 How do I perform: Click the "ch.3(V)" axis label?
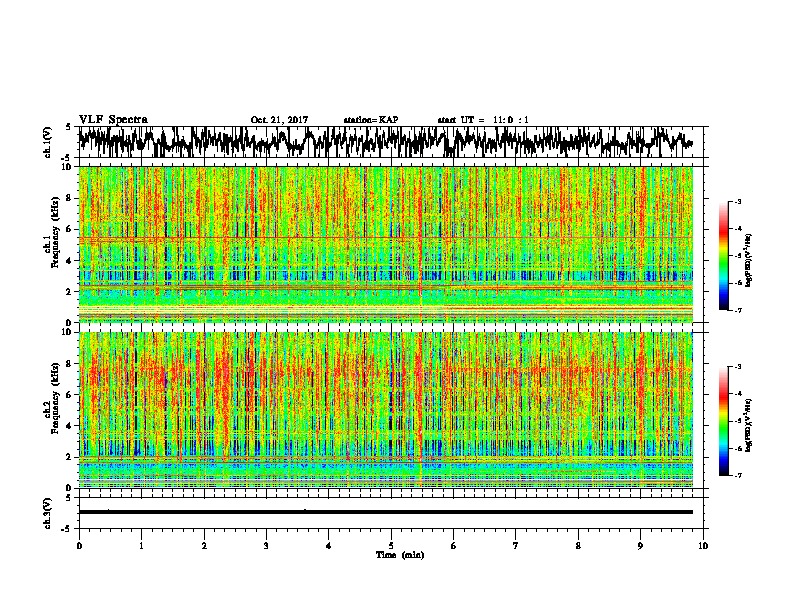(x=47, y=513)
